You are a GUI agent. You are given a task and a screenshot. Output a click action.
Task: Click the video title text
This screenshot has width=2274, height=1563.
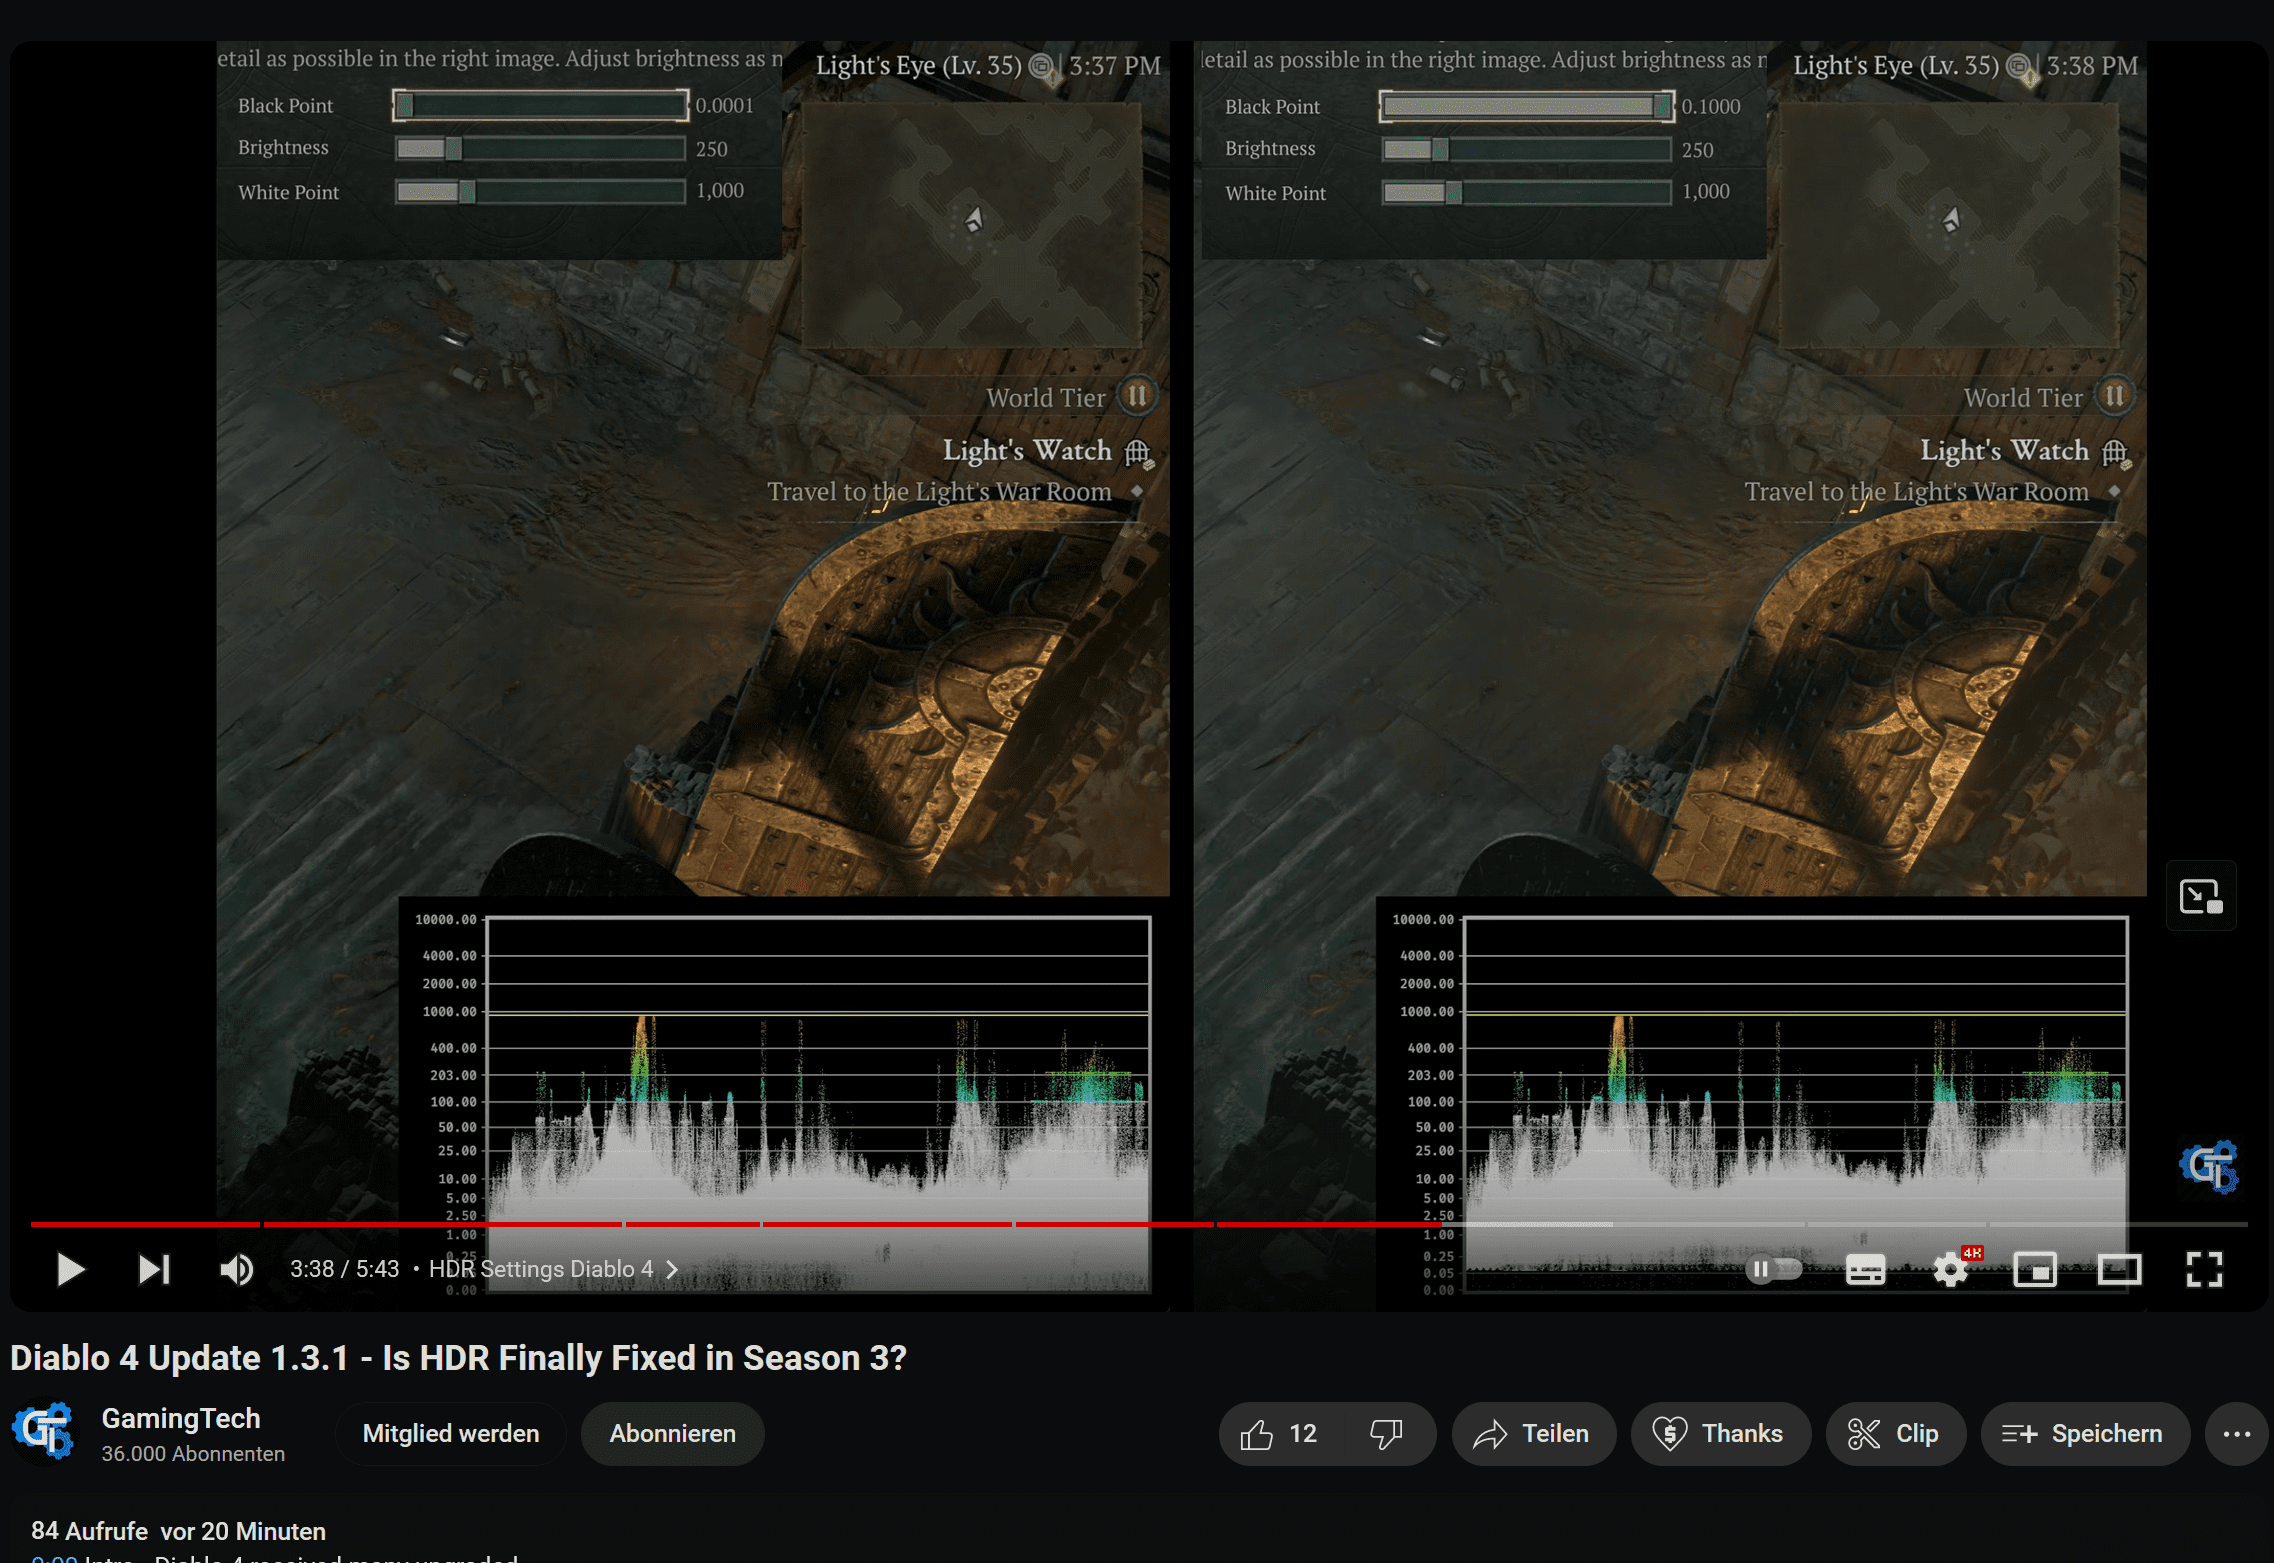458,1358
